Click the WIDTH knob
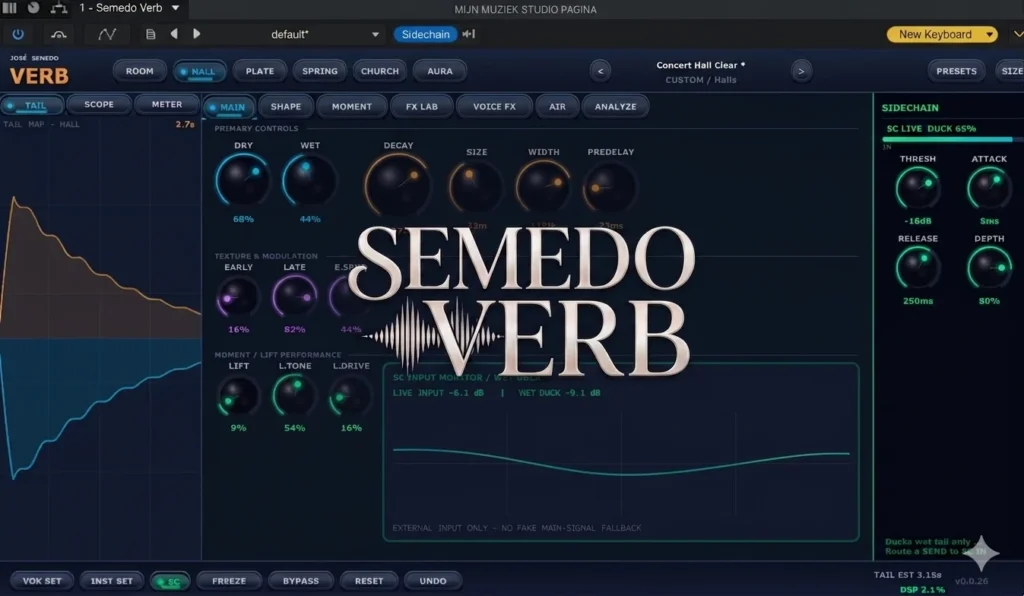The image size is (1024, 596). [x=543, y=187]
